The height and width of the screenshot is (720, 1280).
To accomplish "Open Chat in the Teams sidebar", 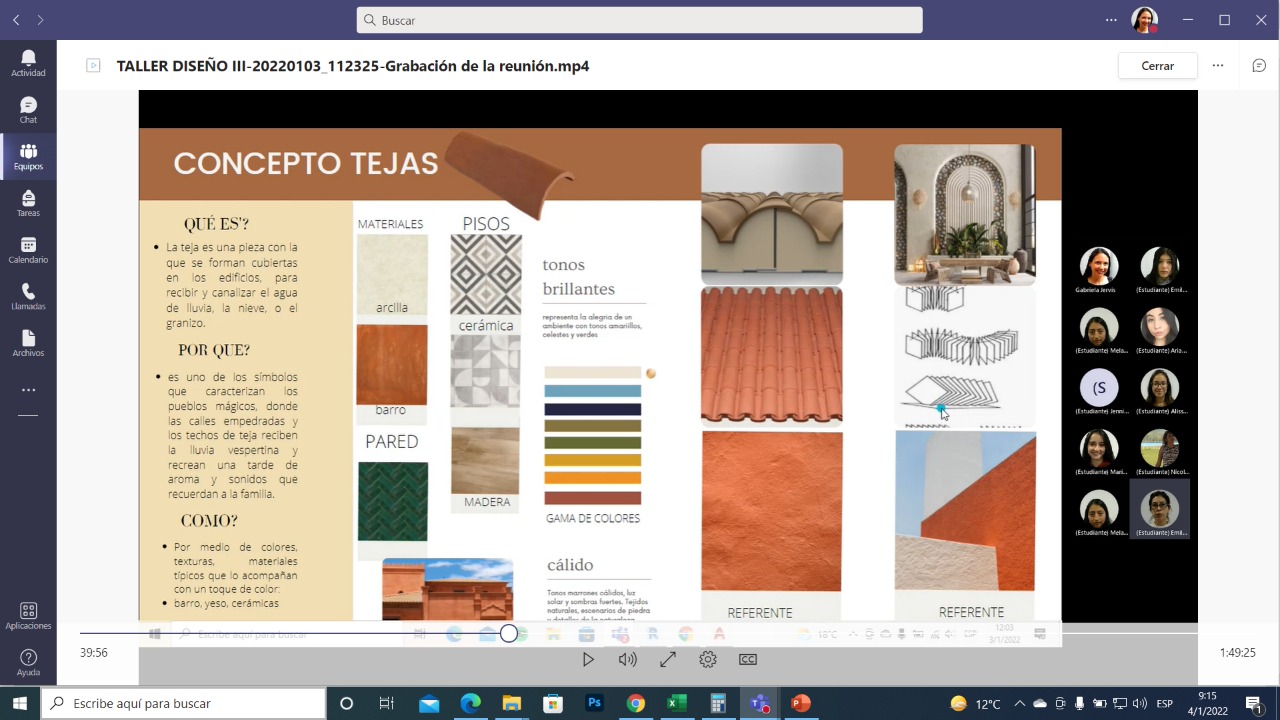I will [28, 110].
